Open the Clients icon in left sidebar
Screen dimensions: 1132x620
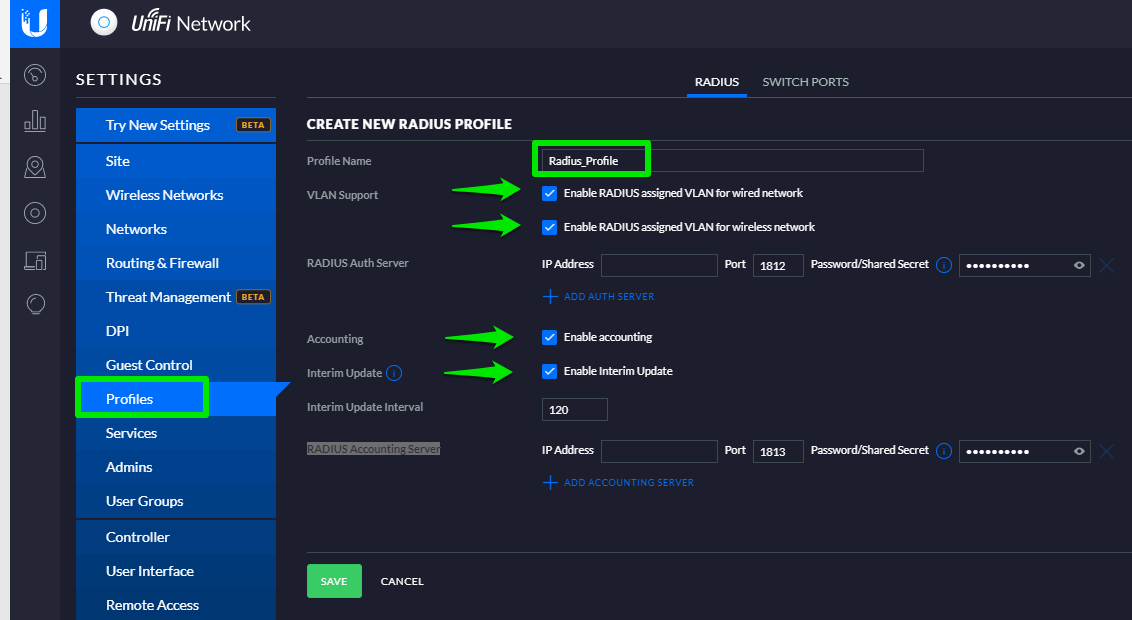pos(35,260)
